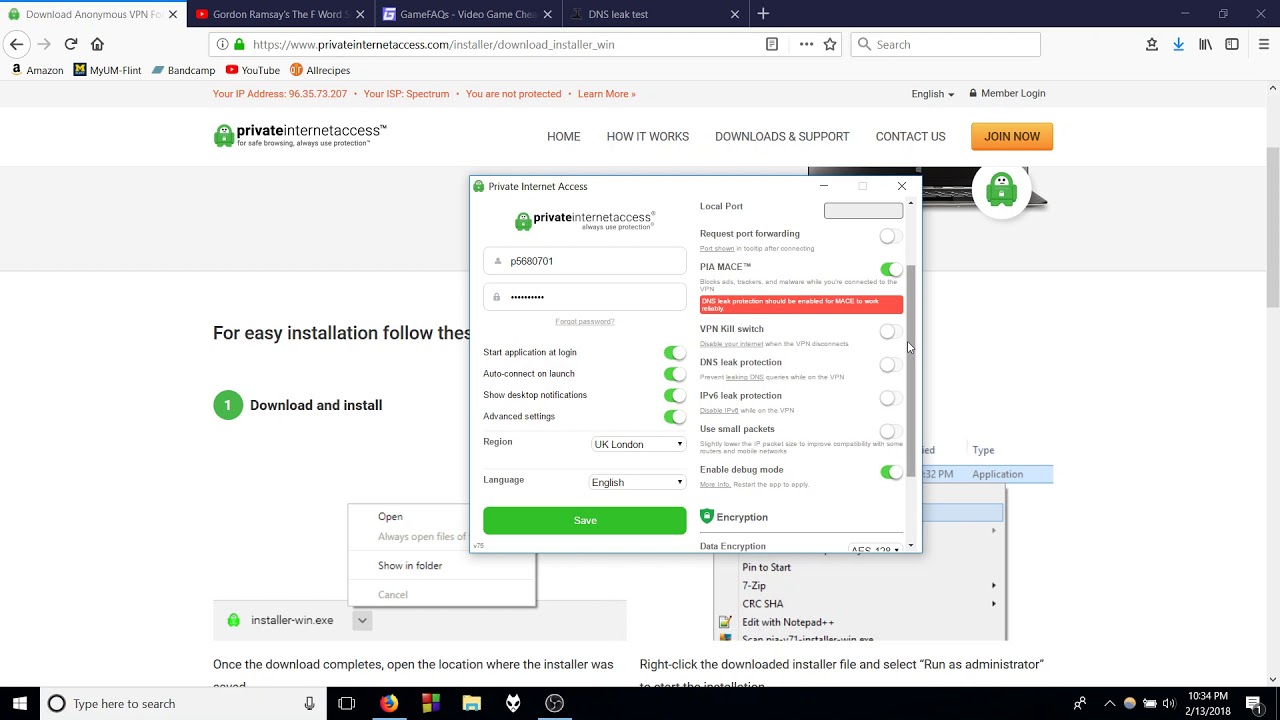This screenshot has height=720, width=1280.
Task: Click the green Save button
Action: coord(585,520)
